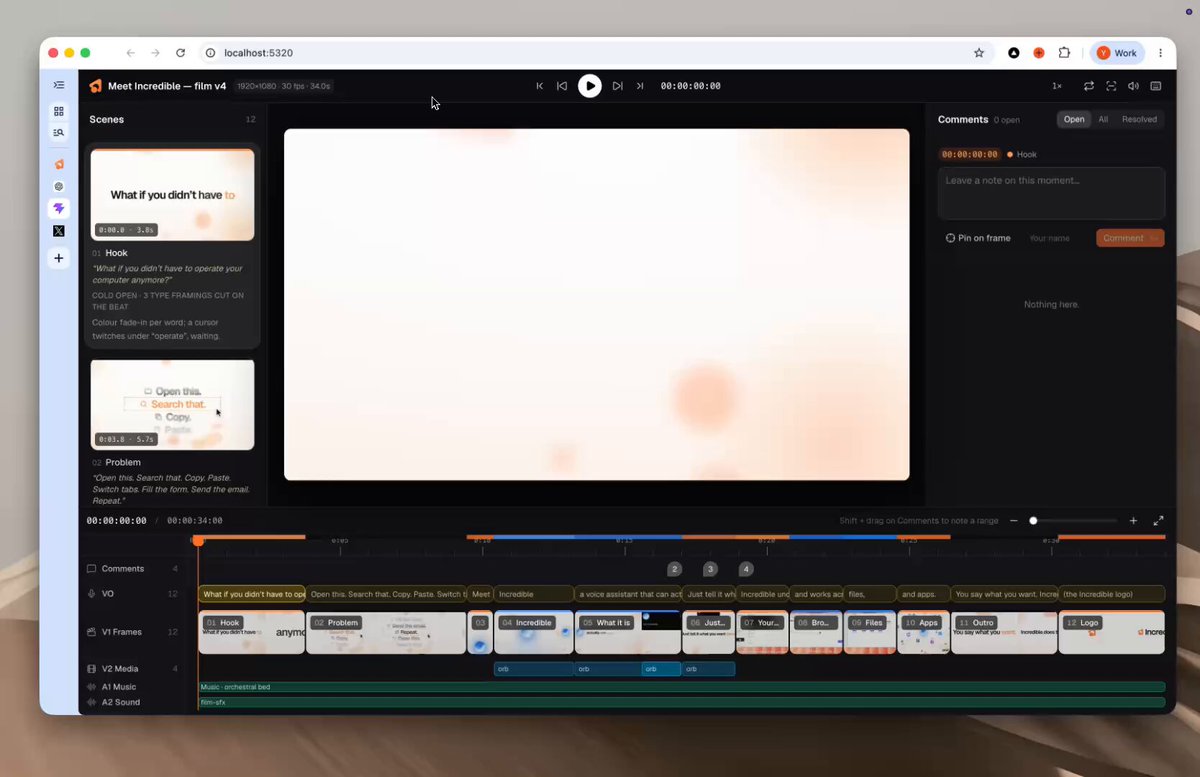Image resolution: width=1200 pixels, height=777 pixels.
Task: Mute the preview volume
Action: (x=1133, y=86)
